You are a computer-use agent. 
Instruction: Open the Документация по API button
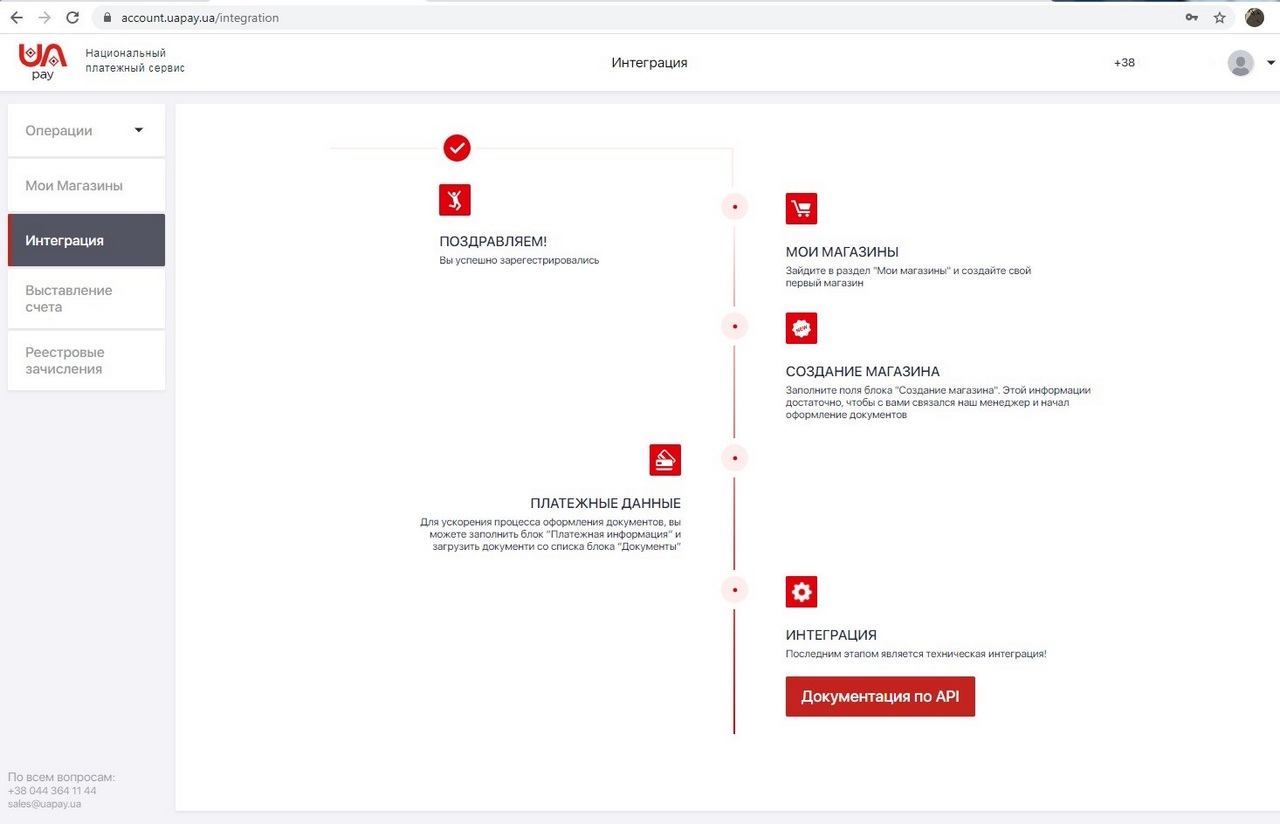pos(880,697)
